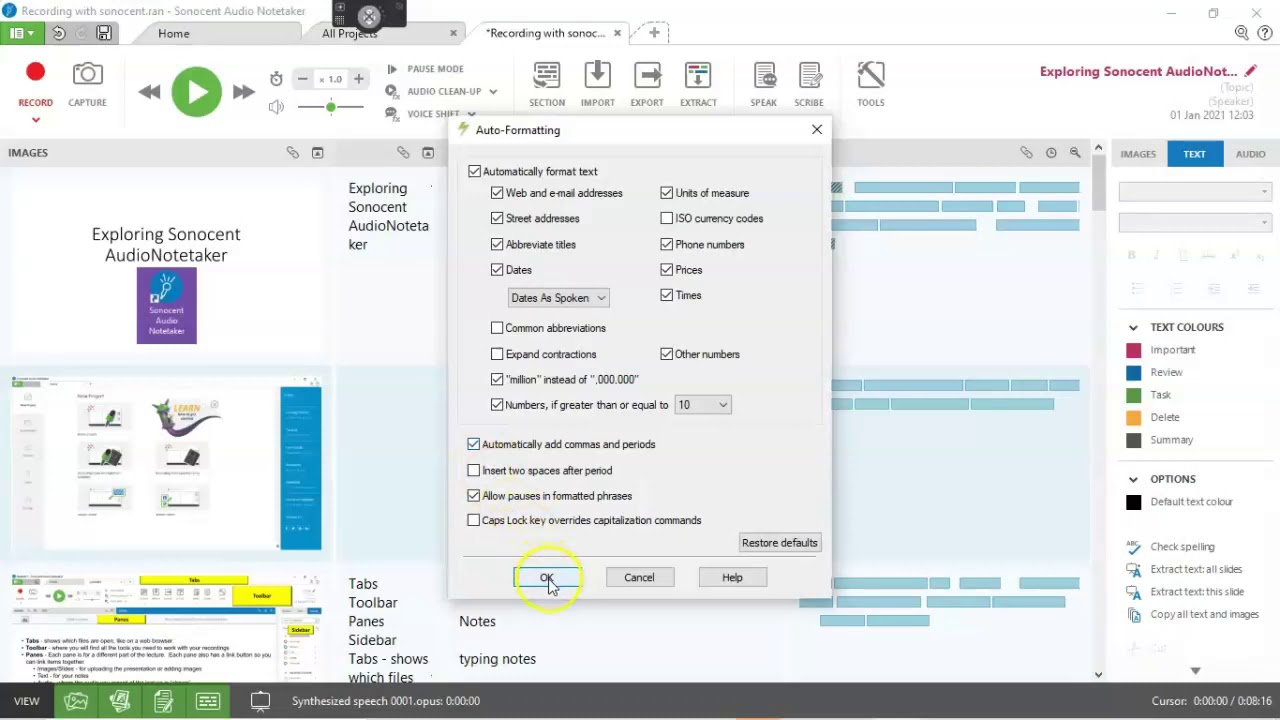The height and width of the screenshot is (720, 1280).
Task: Click Check spelling link
Action: (x=1182, y=547)
